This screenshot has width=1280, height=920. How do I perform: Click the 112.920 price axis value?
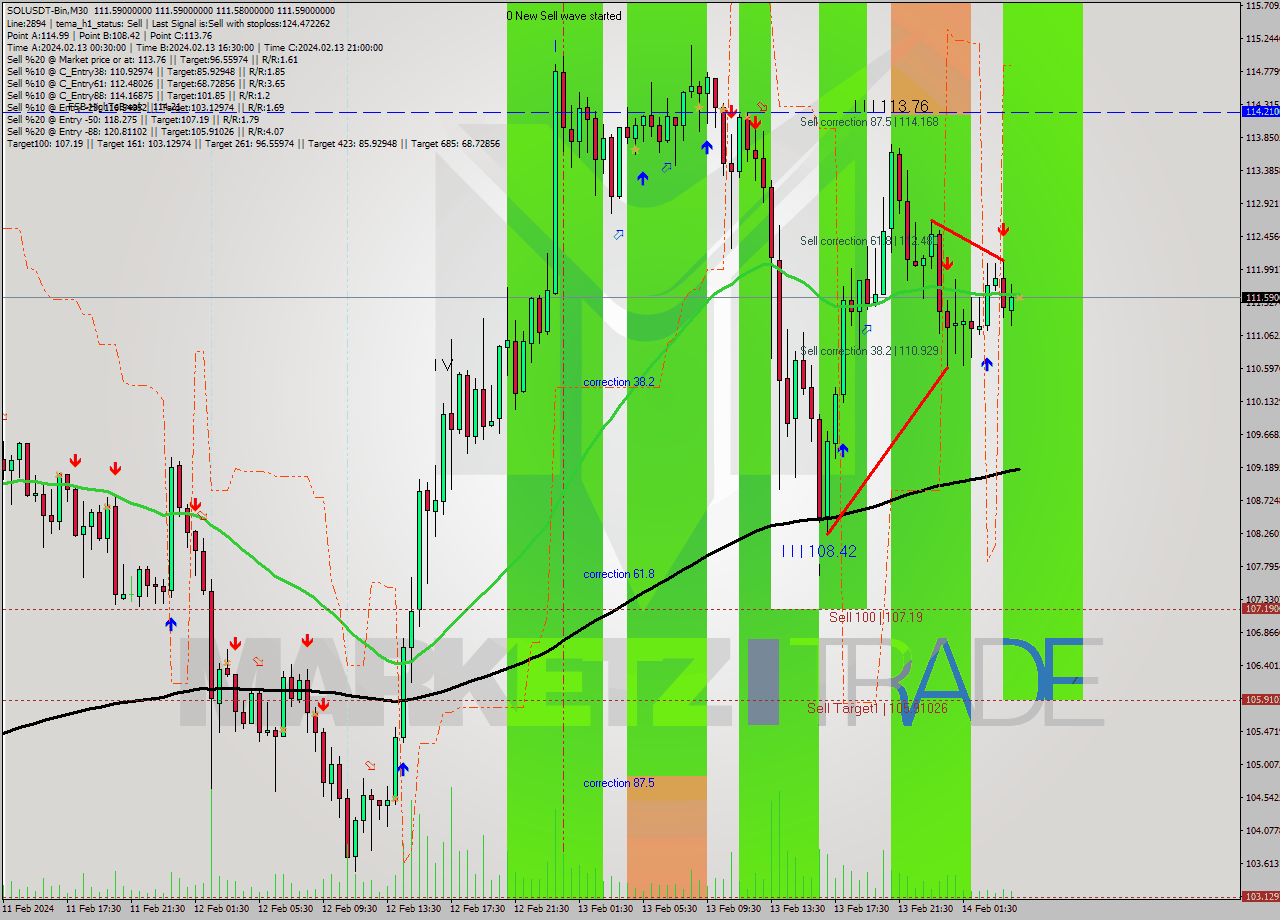coord(1262,203)
